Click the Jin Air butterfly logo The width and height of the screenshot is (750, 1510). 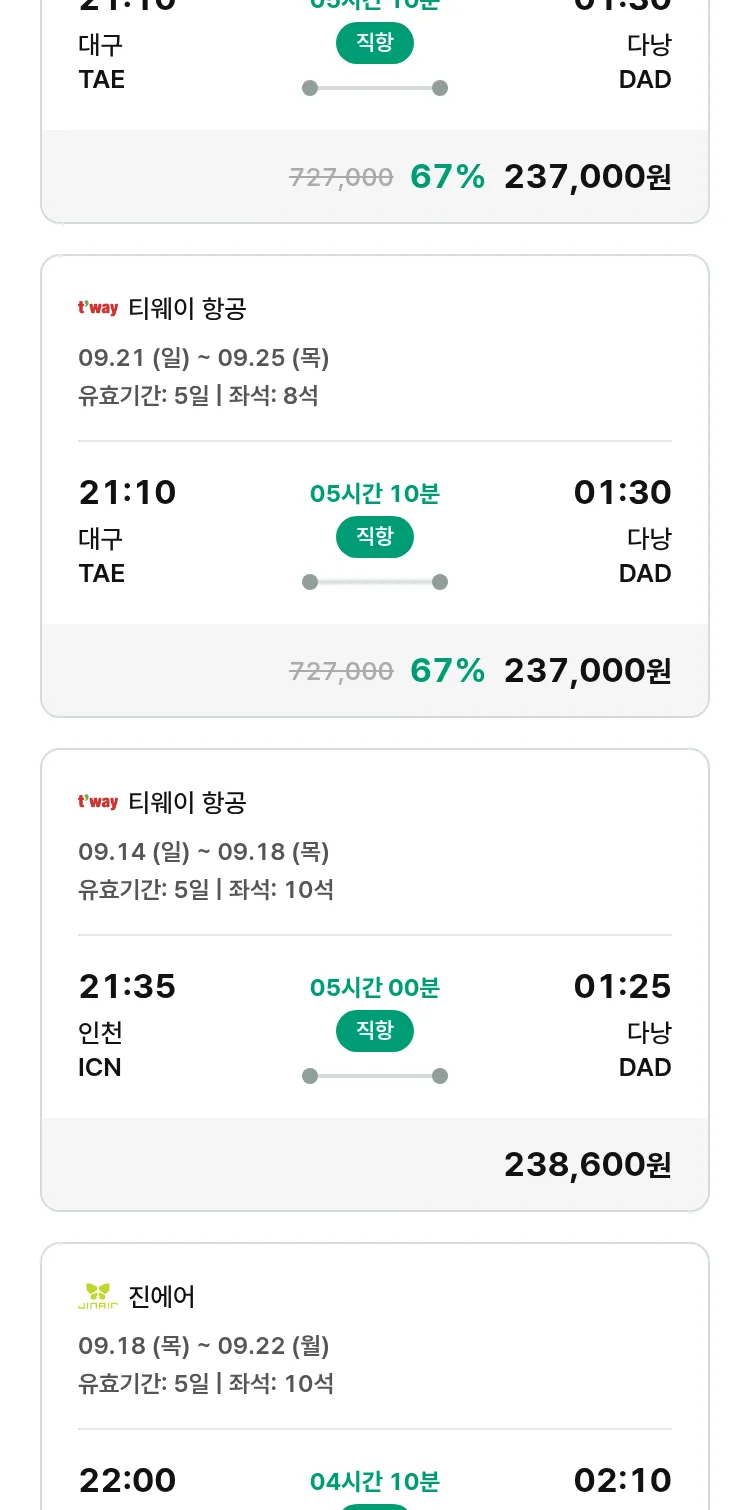click(98, 1296)
